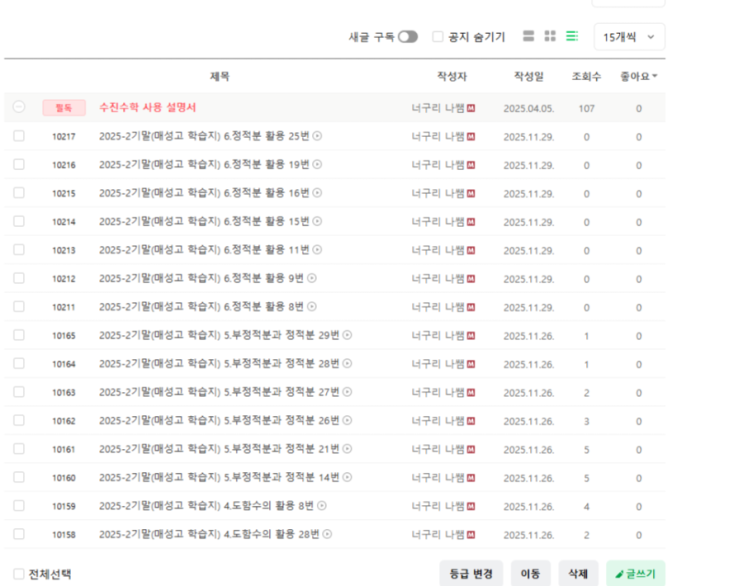Click the 글쓰기 write button
The image size is (743, 586).
636,574
